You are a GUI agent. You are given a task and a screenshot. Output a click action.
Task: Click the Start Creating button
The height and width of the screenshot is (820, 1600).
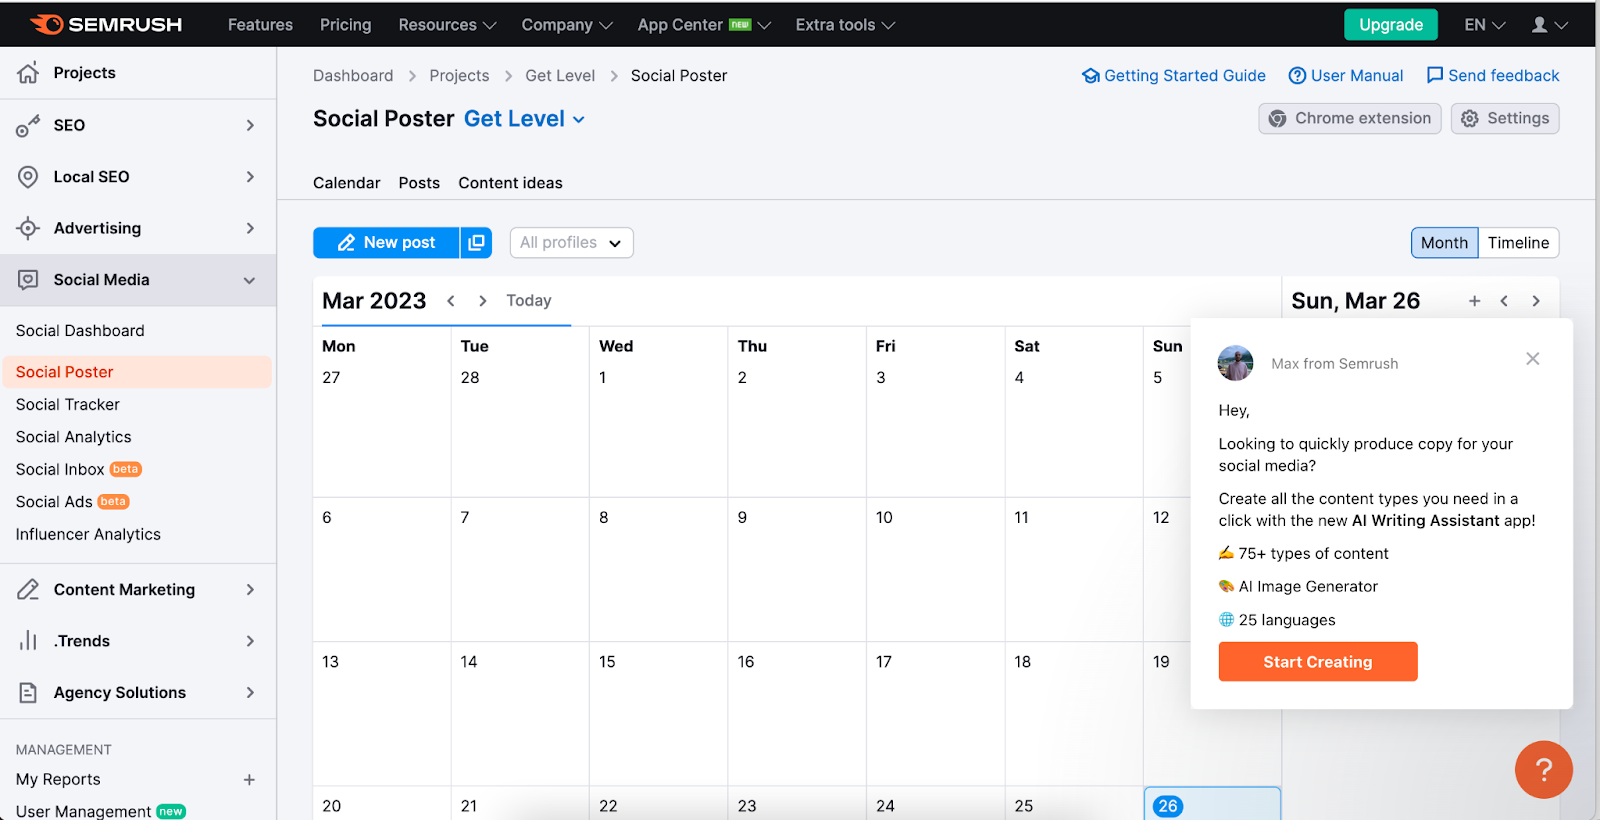coord(1318,662)
